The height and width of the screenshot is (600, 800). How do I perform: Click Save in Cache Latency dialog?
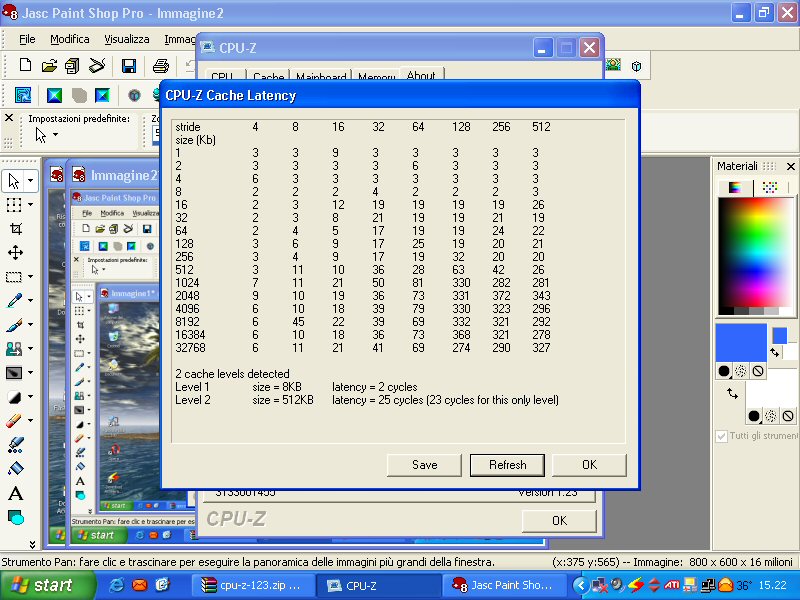coord(424,465)
